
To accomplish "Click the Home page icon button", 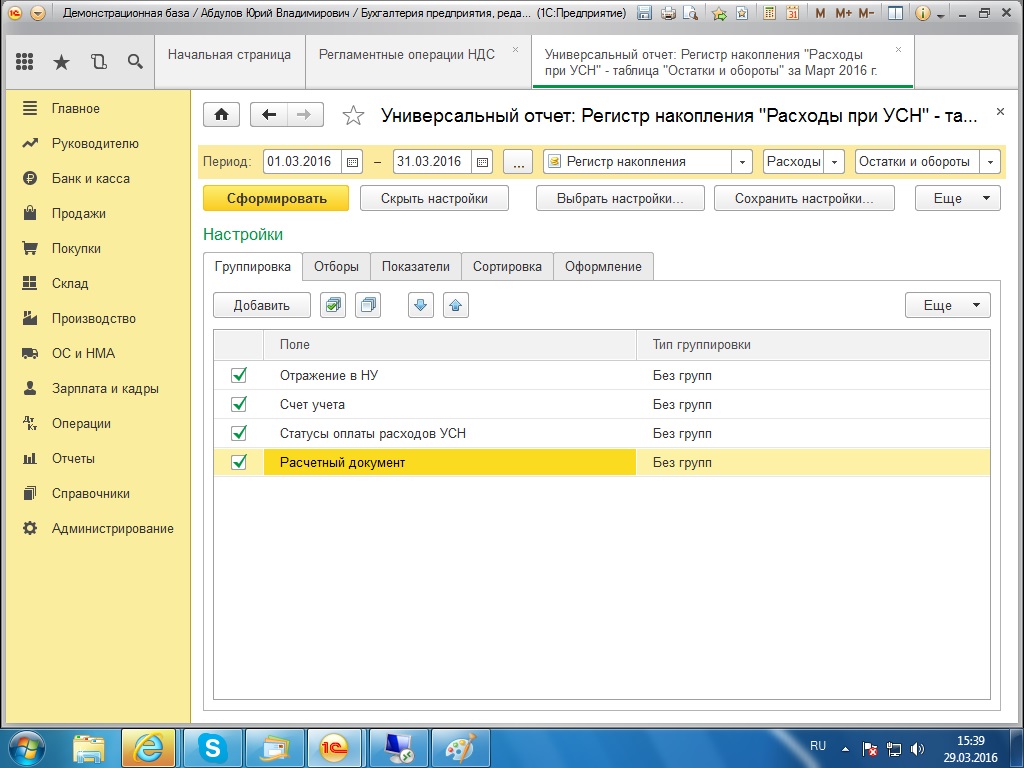I will 221,115.
